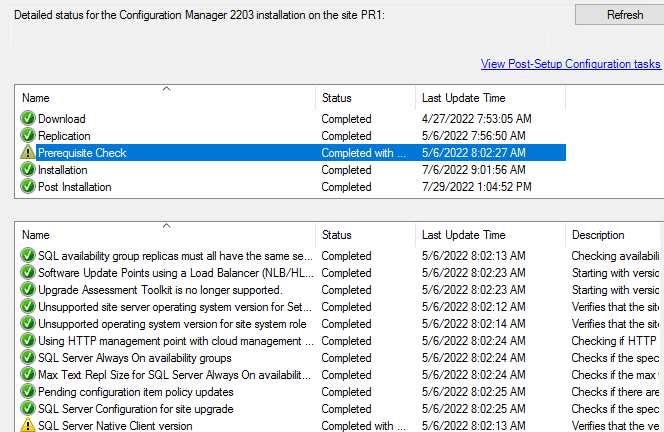Select 'Unsupported operating system version for site system role'
The height and width of the screenshot is (432, 664).
pyautogui.click(x=342, y=324)
